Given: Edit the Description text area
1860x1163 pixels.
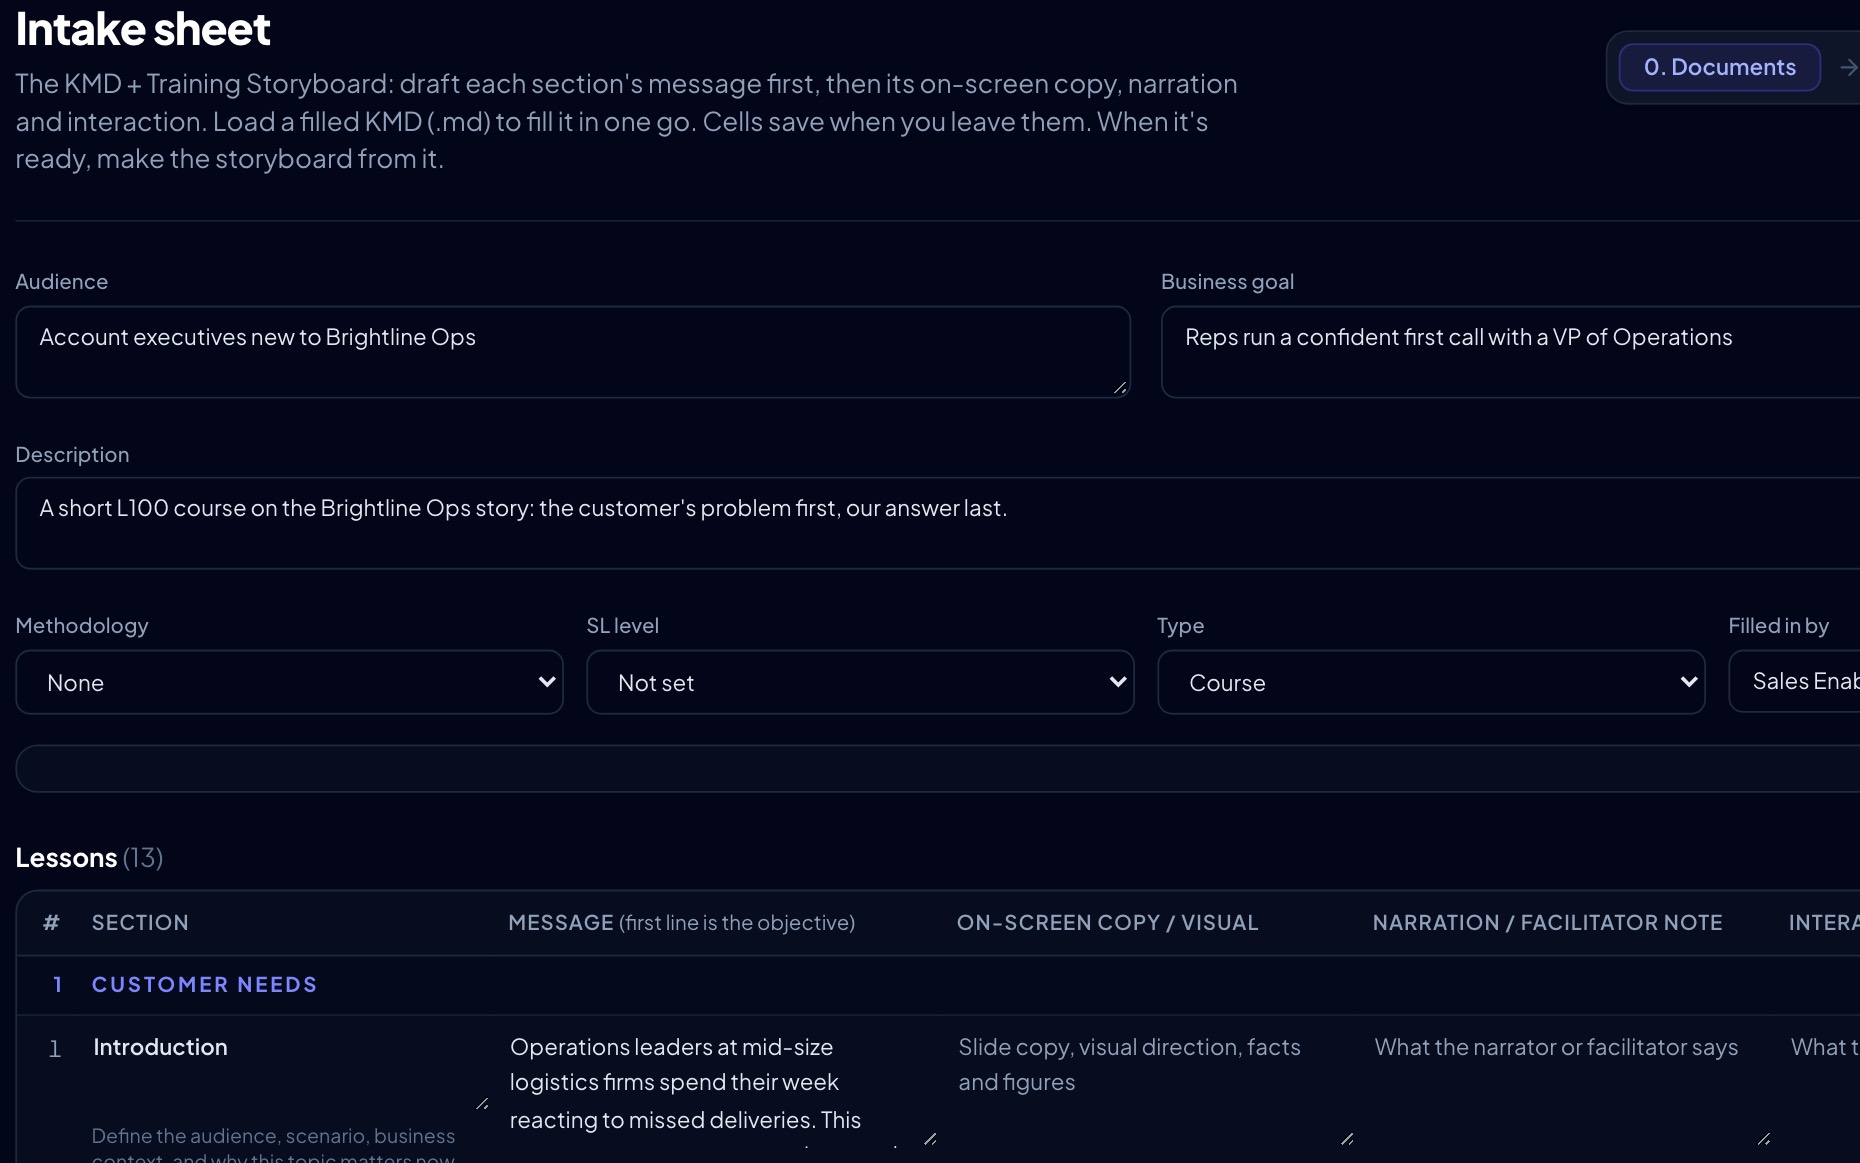Looking at the screenshot, I should 938,523.
